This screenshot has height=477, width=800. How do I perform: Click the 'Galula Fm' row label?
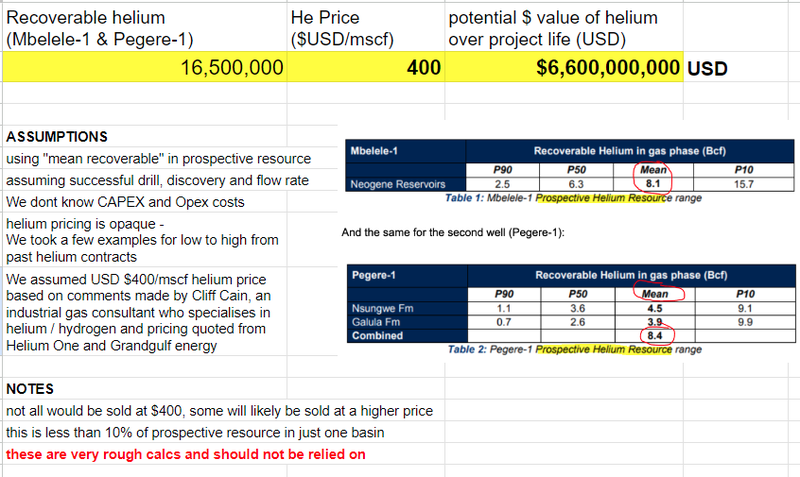[376, 322]
